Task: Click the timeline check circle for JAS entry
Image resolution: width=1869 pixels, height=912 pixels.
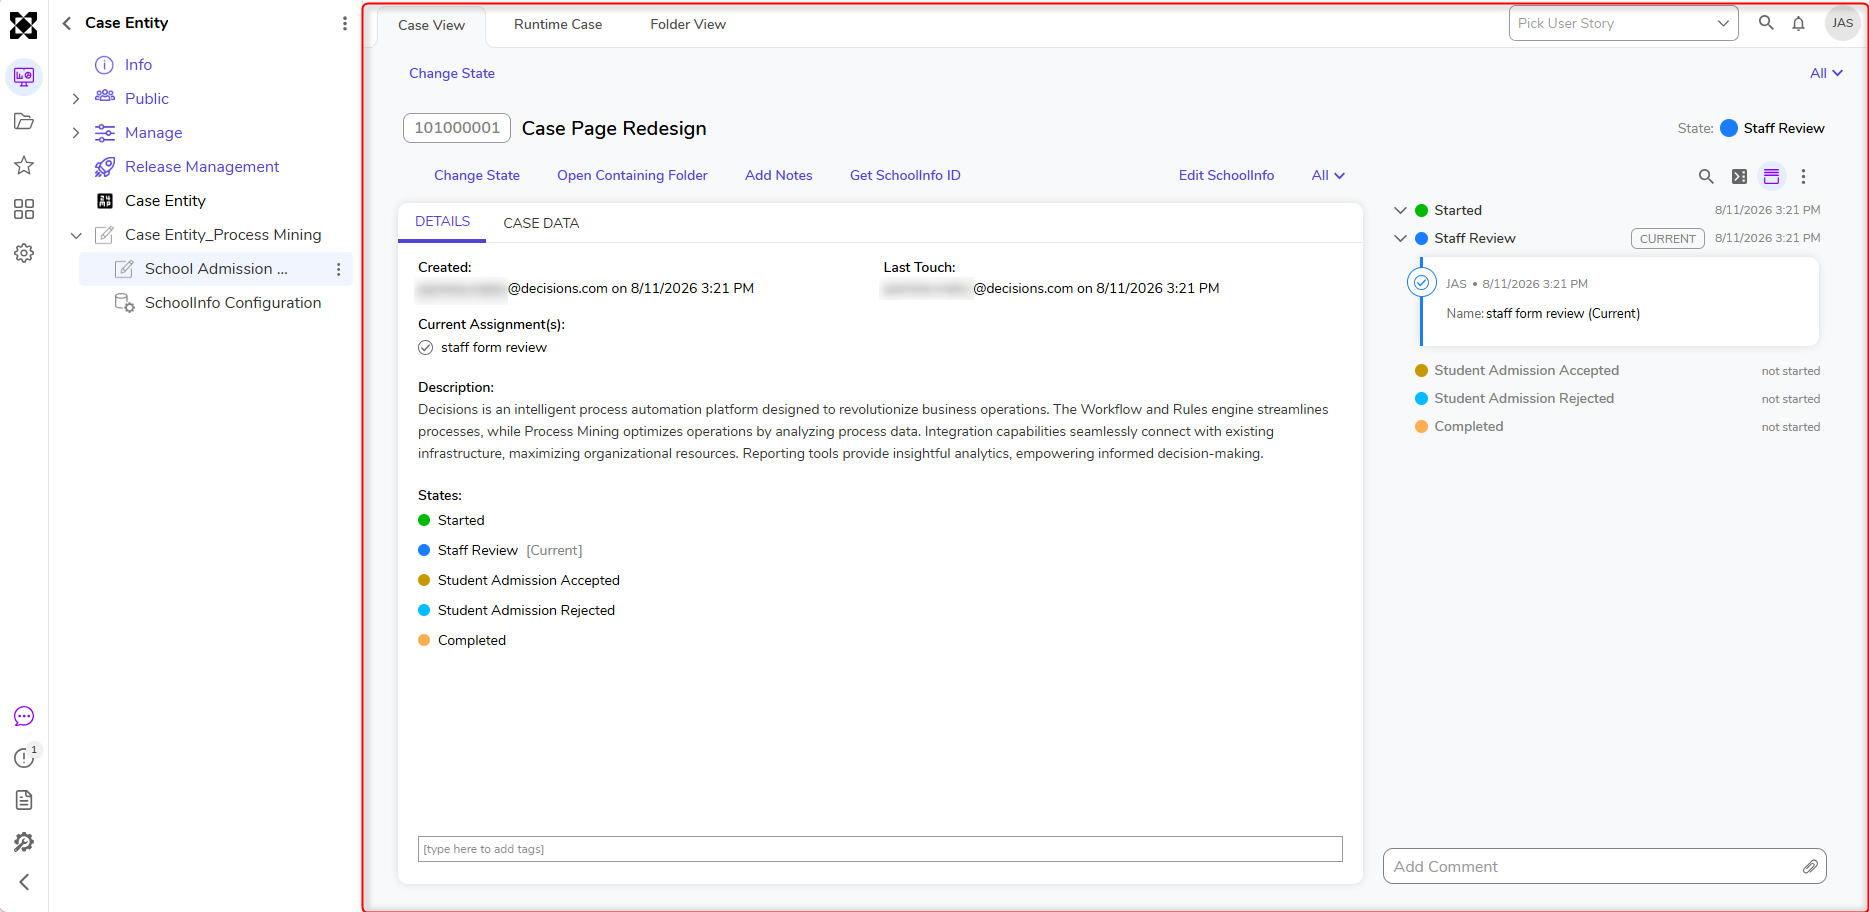Action: (x=1421, y=283)
